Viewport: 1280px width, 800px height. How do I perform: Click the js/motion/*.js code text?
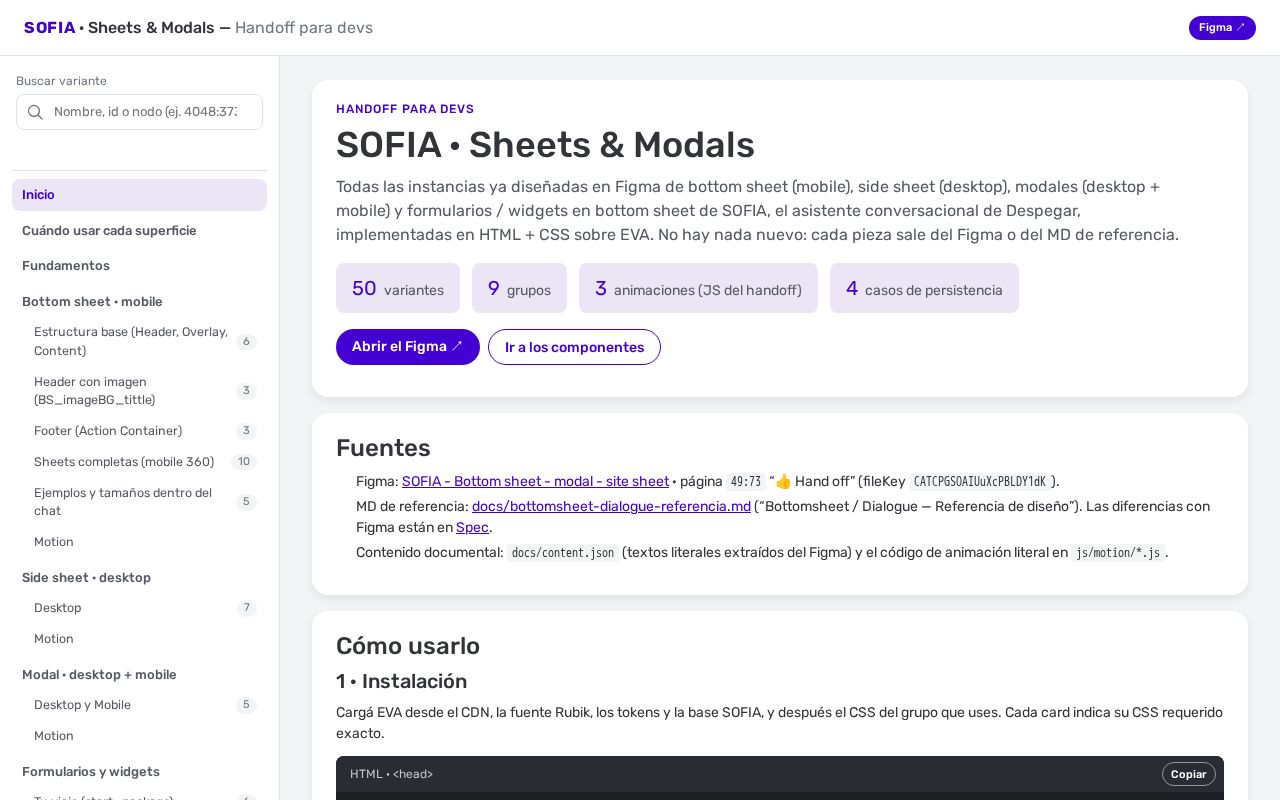pos(1118,553)
